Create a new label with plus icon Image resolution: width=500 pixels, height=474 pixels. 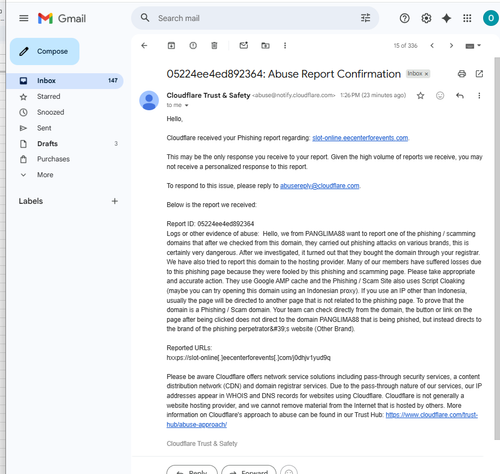(115, 201)
